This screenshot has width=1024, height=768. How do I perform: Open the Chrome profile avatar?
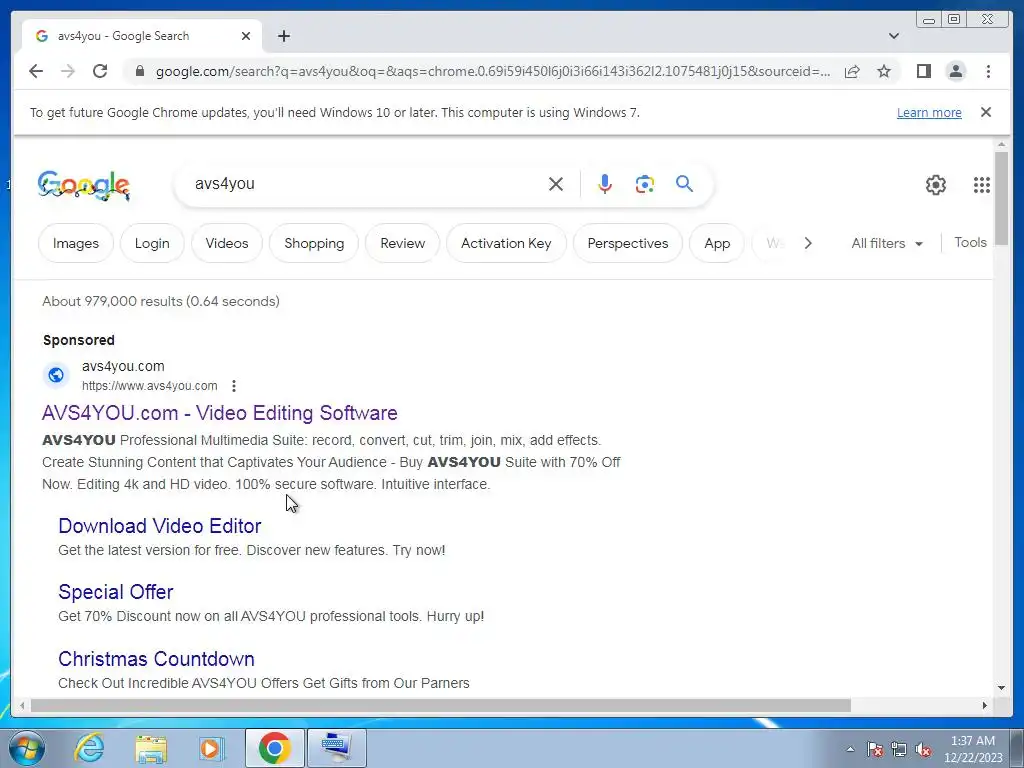(955, 71)
